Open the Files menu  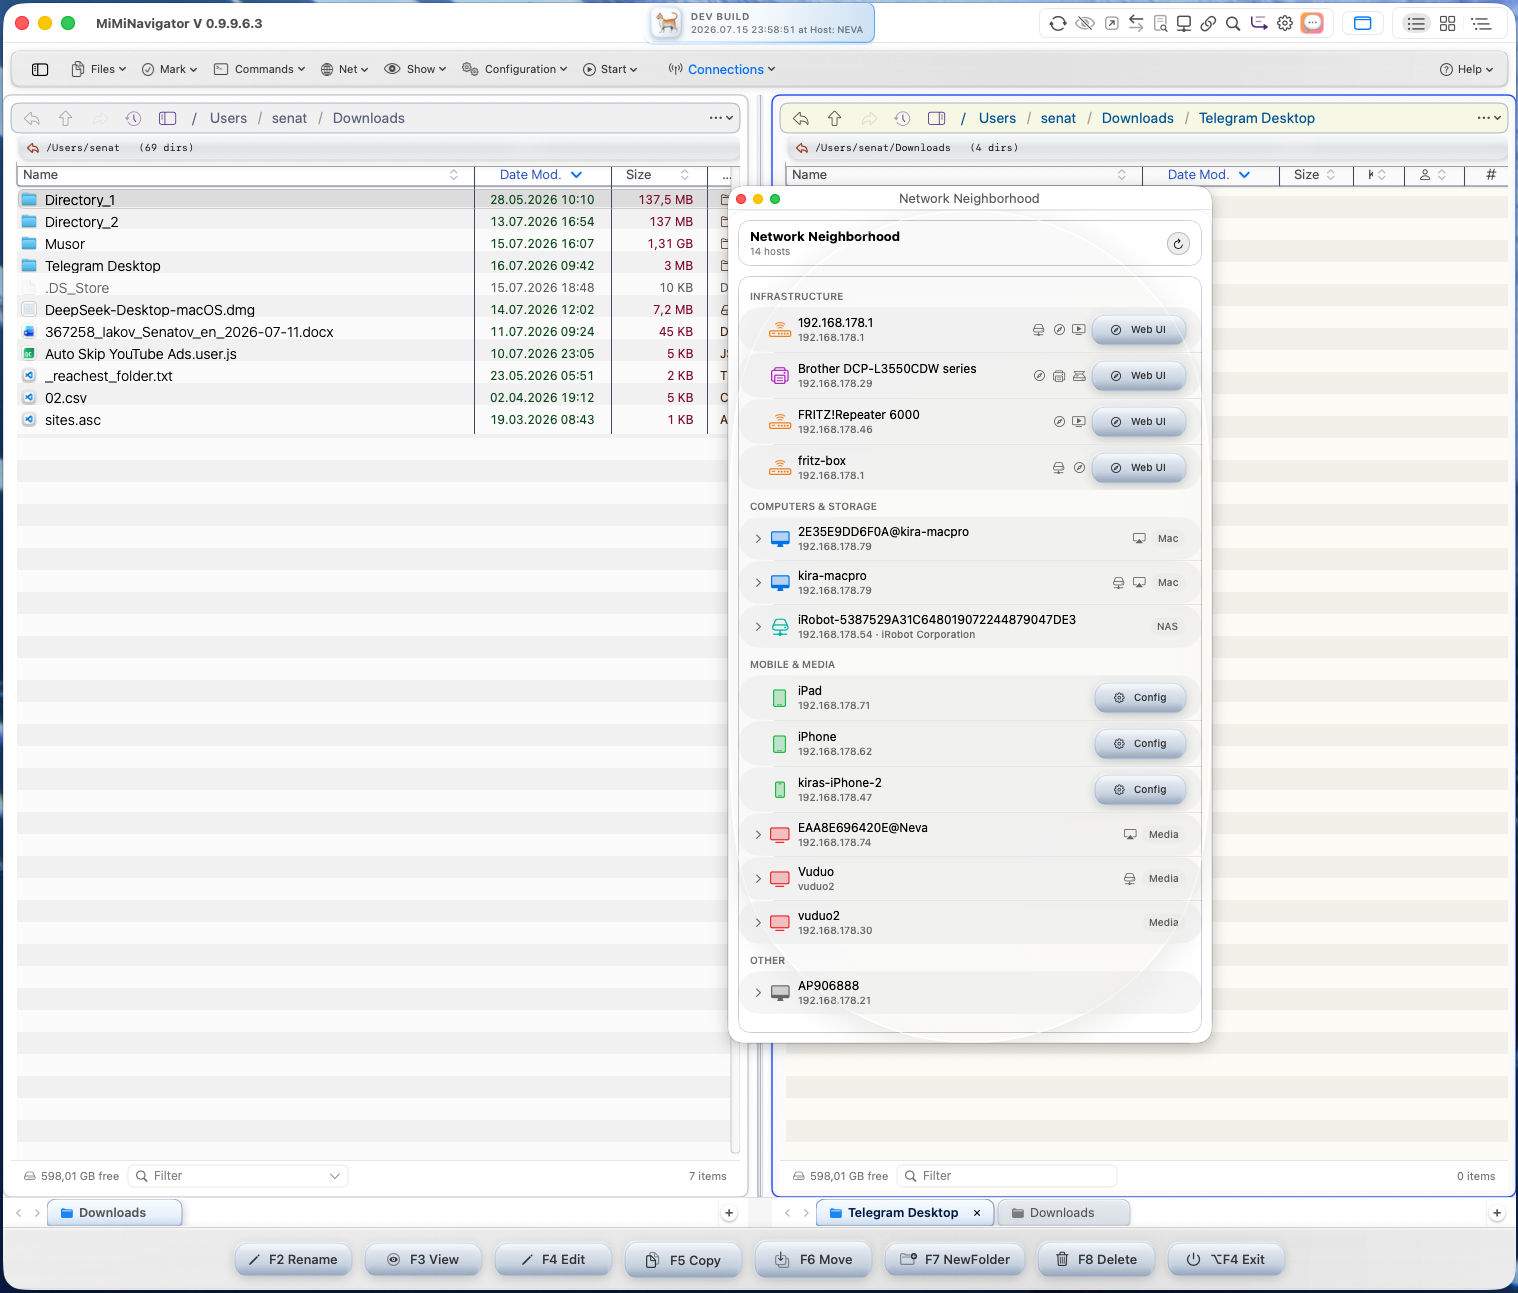pos(98,69)
